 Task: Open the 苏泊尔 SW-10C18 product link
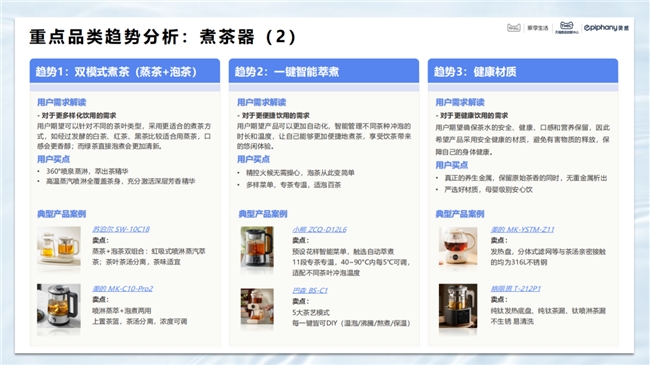[x=121, y=229]
